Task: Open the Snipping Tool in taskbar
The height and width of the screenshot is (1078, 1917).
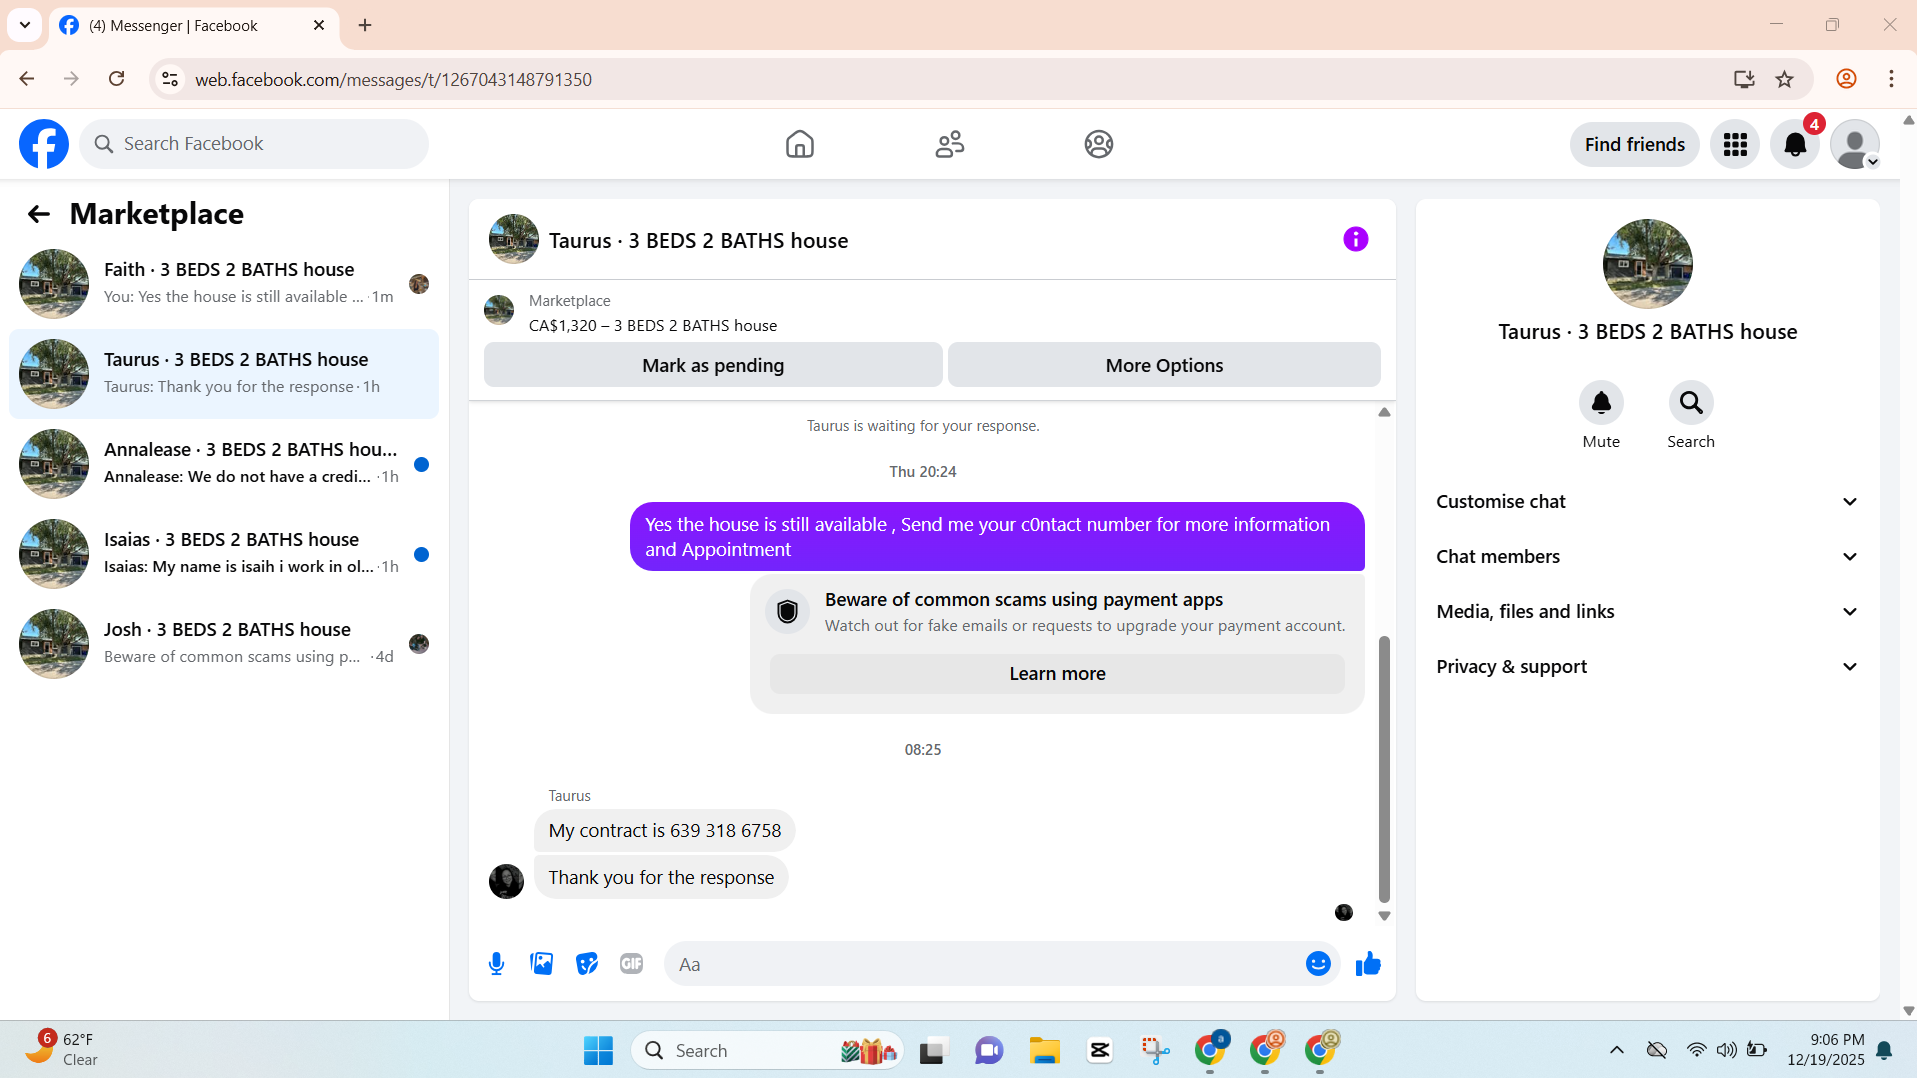Action: point(1155,1050)
